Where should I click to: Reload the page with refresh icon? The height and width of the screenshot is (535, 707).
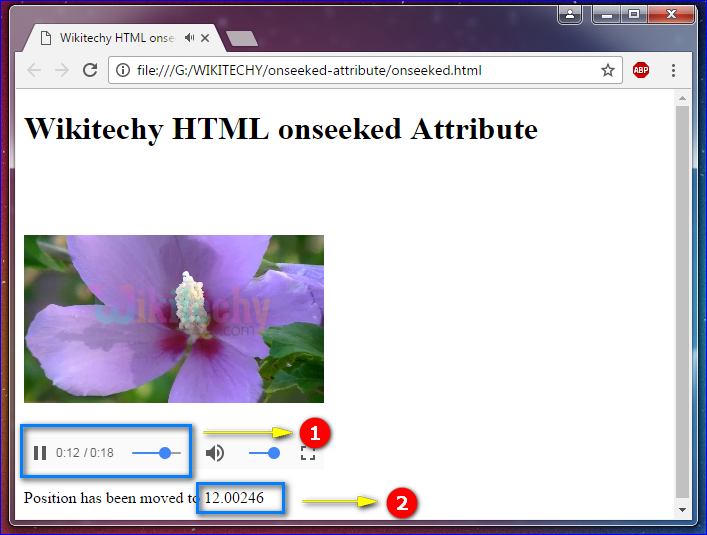tap(90, 70)
